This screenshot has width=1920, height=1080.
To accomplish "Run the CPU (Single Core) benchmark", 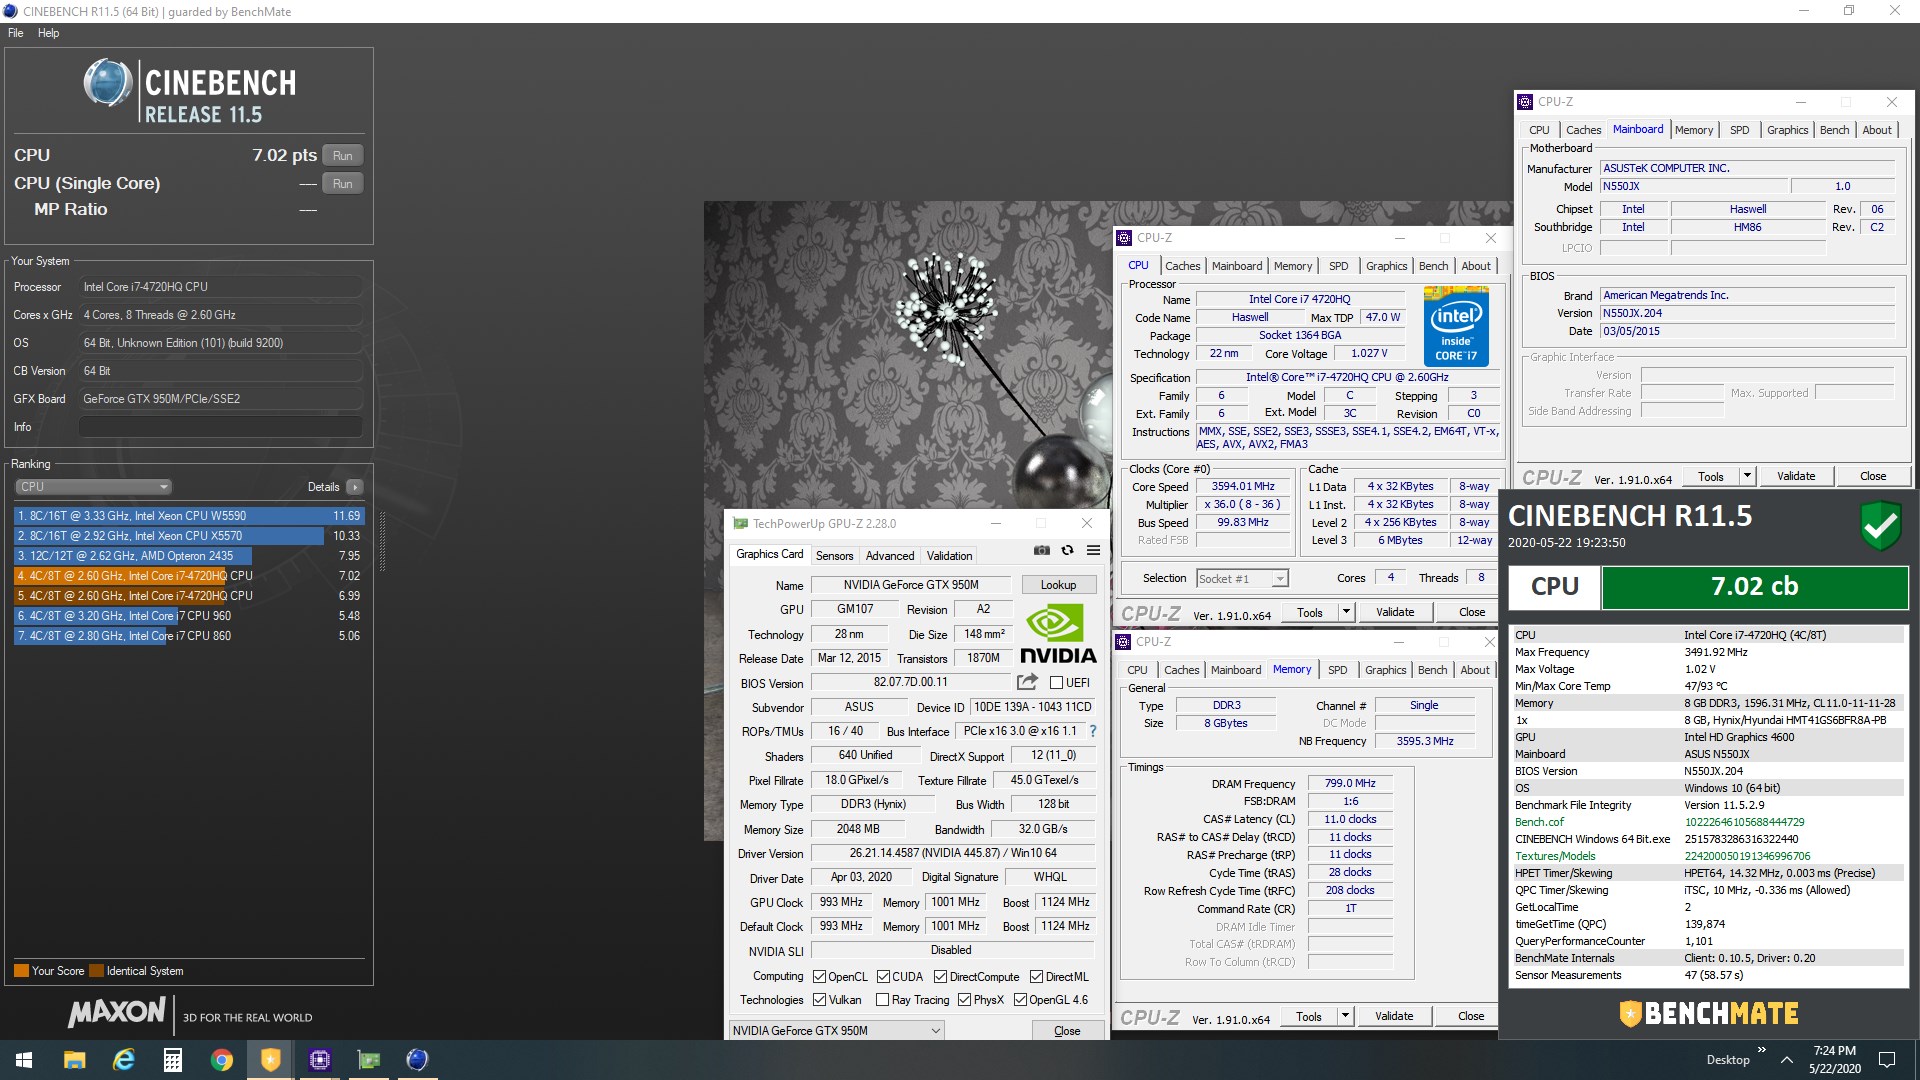I will pyautogui.click(x=342, y=184).
